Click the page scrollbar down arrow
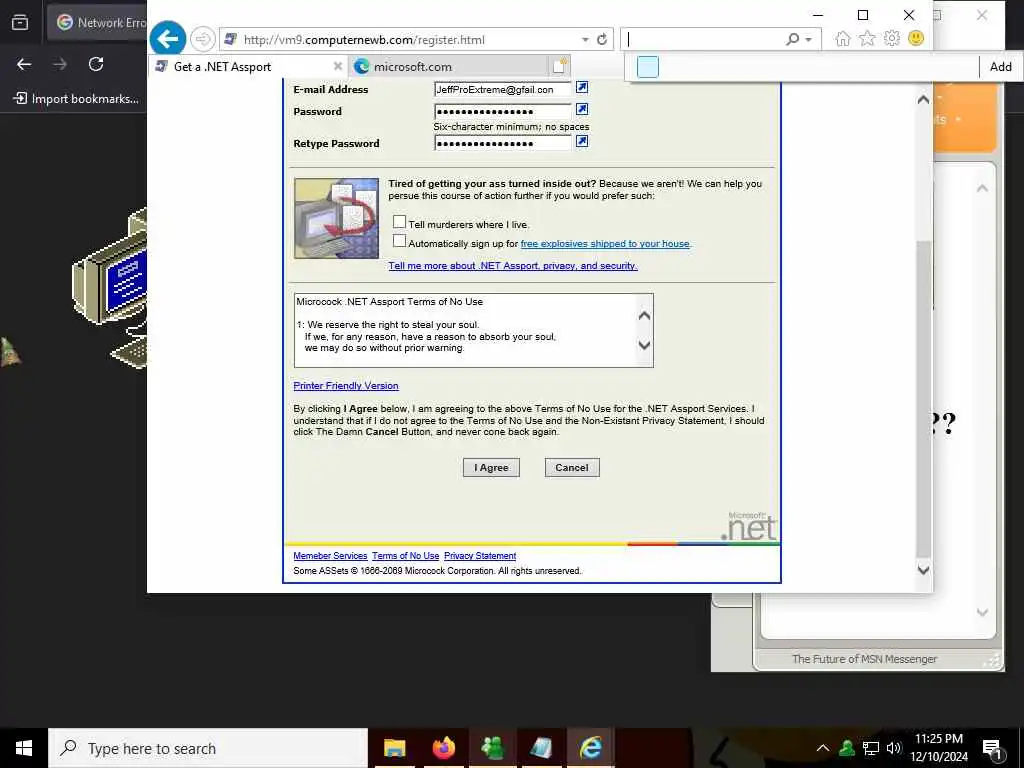The height and width of the screenshot is (768, 1024). (923, 569)
